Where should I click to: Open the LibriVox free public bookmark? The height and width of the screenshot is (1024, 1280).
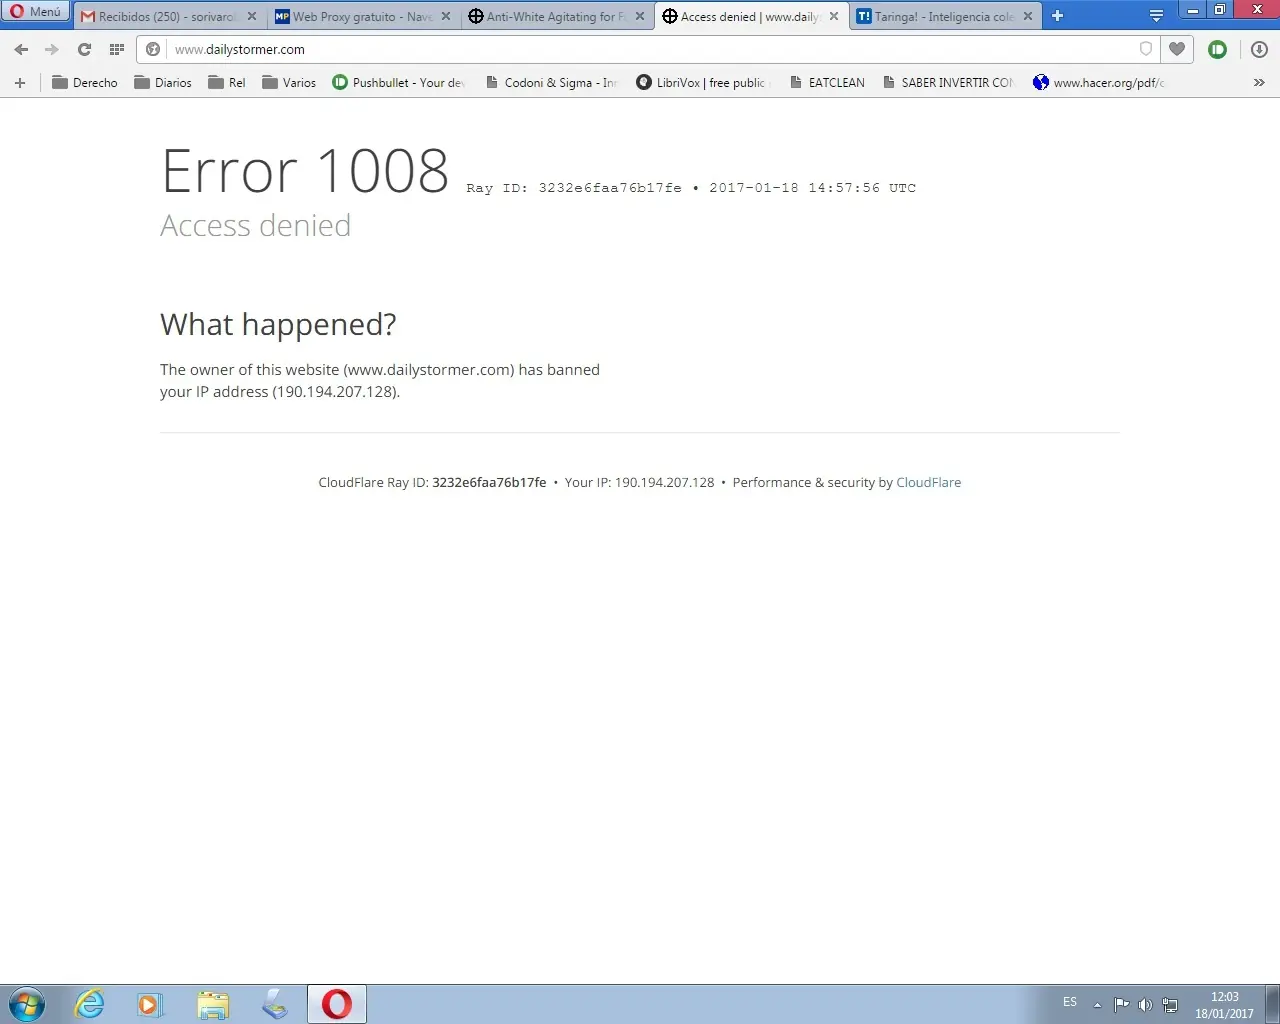(x=704, y=83)
